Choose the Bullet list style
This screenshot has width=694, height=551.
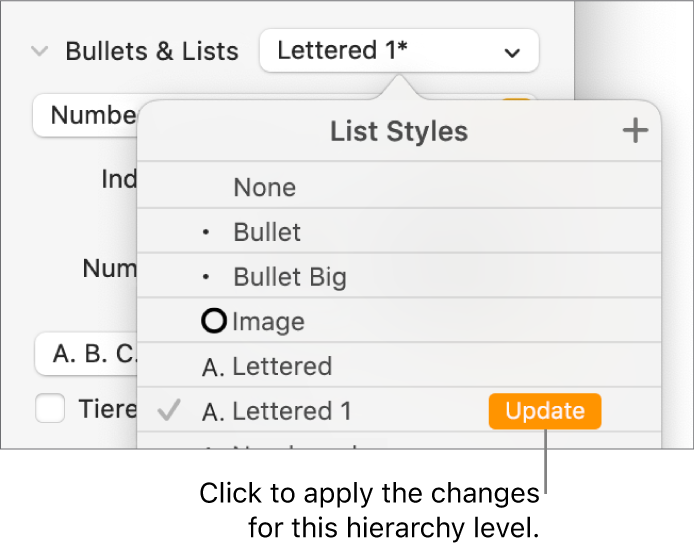[x=267, y=232]
